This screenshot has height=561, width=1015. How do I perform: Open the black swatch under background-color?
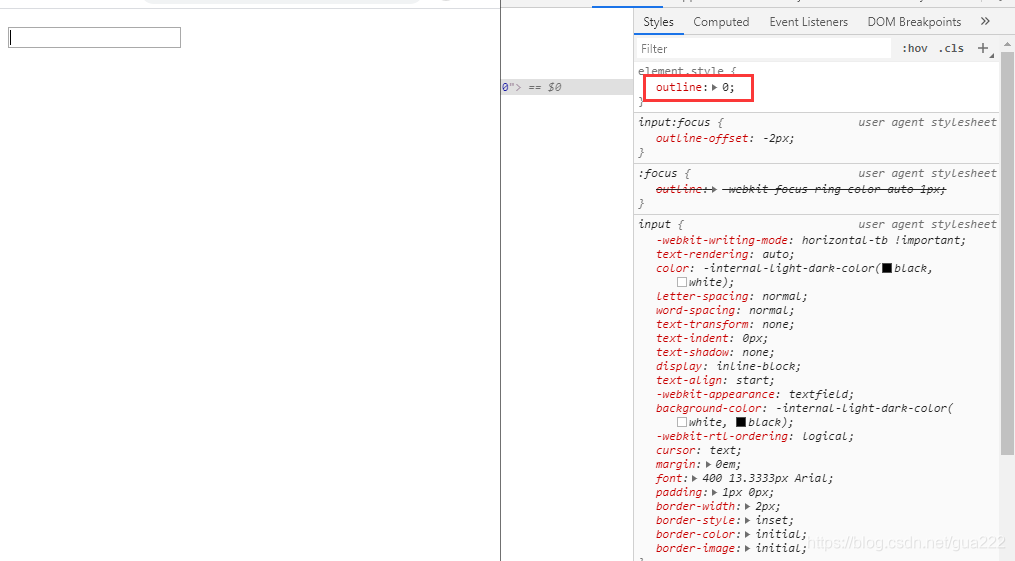tap(741, 422)
